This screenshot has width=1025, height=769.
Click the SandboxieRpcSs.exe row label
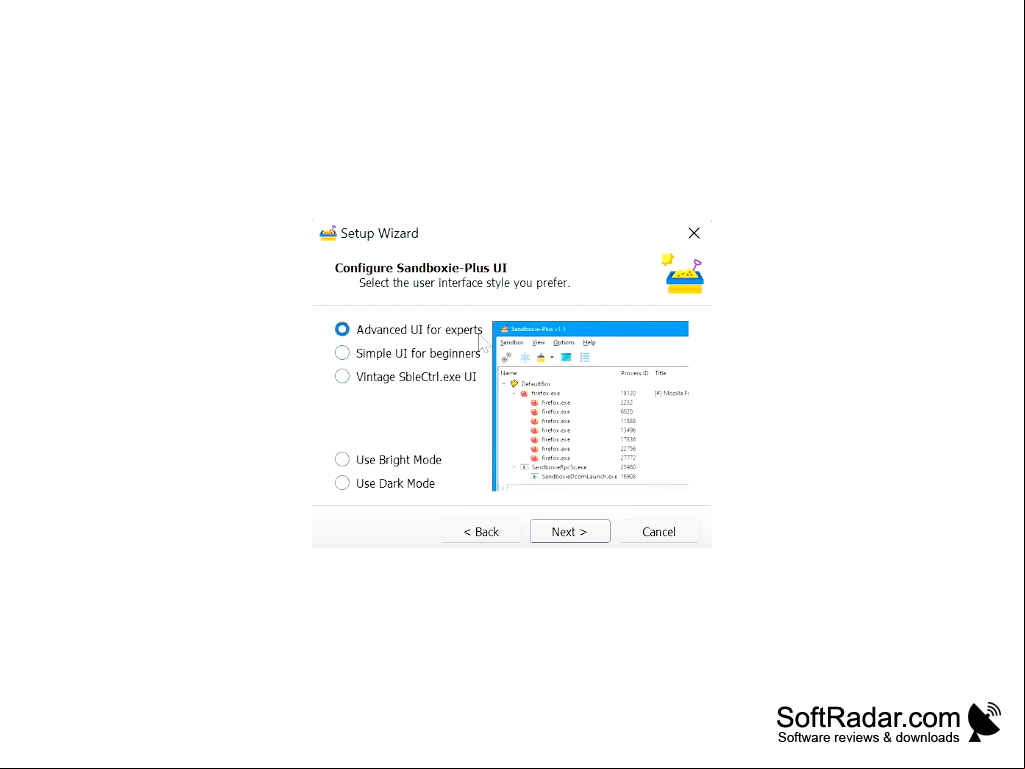click(559, 467)
